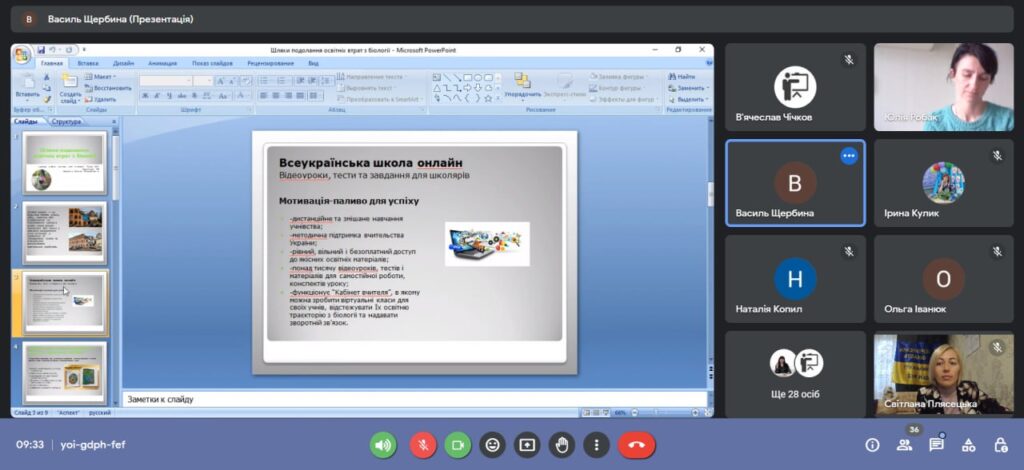Unmute the microphone in the call bar
This screenshot has height=470, width=1024.
point(423,445)
